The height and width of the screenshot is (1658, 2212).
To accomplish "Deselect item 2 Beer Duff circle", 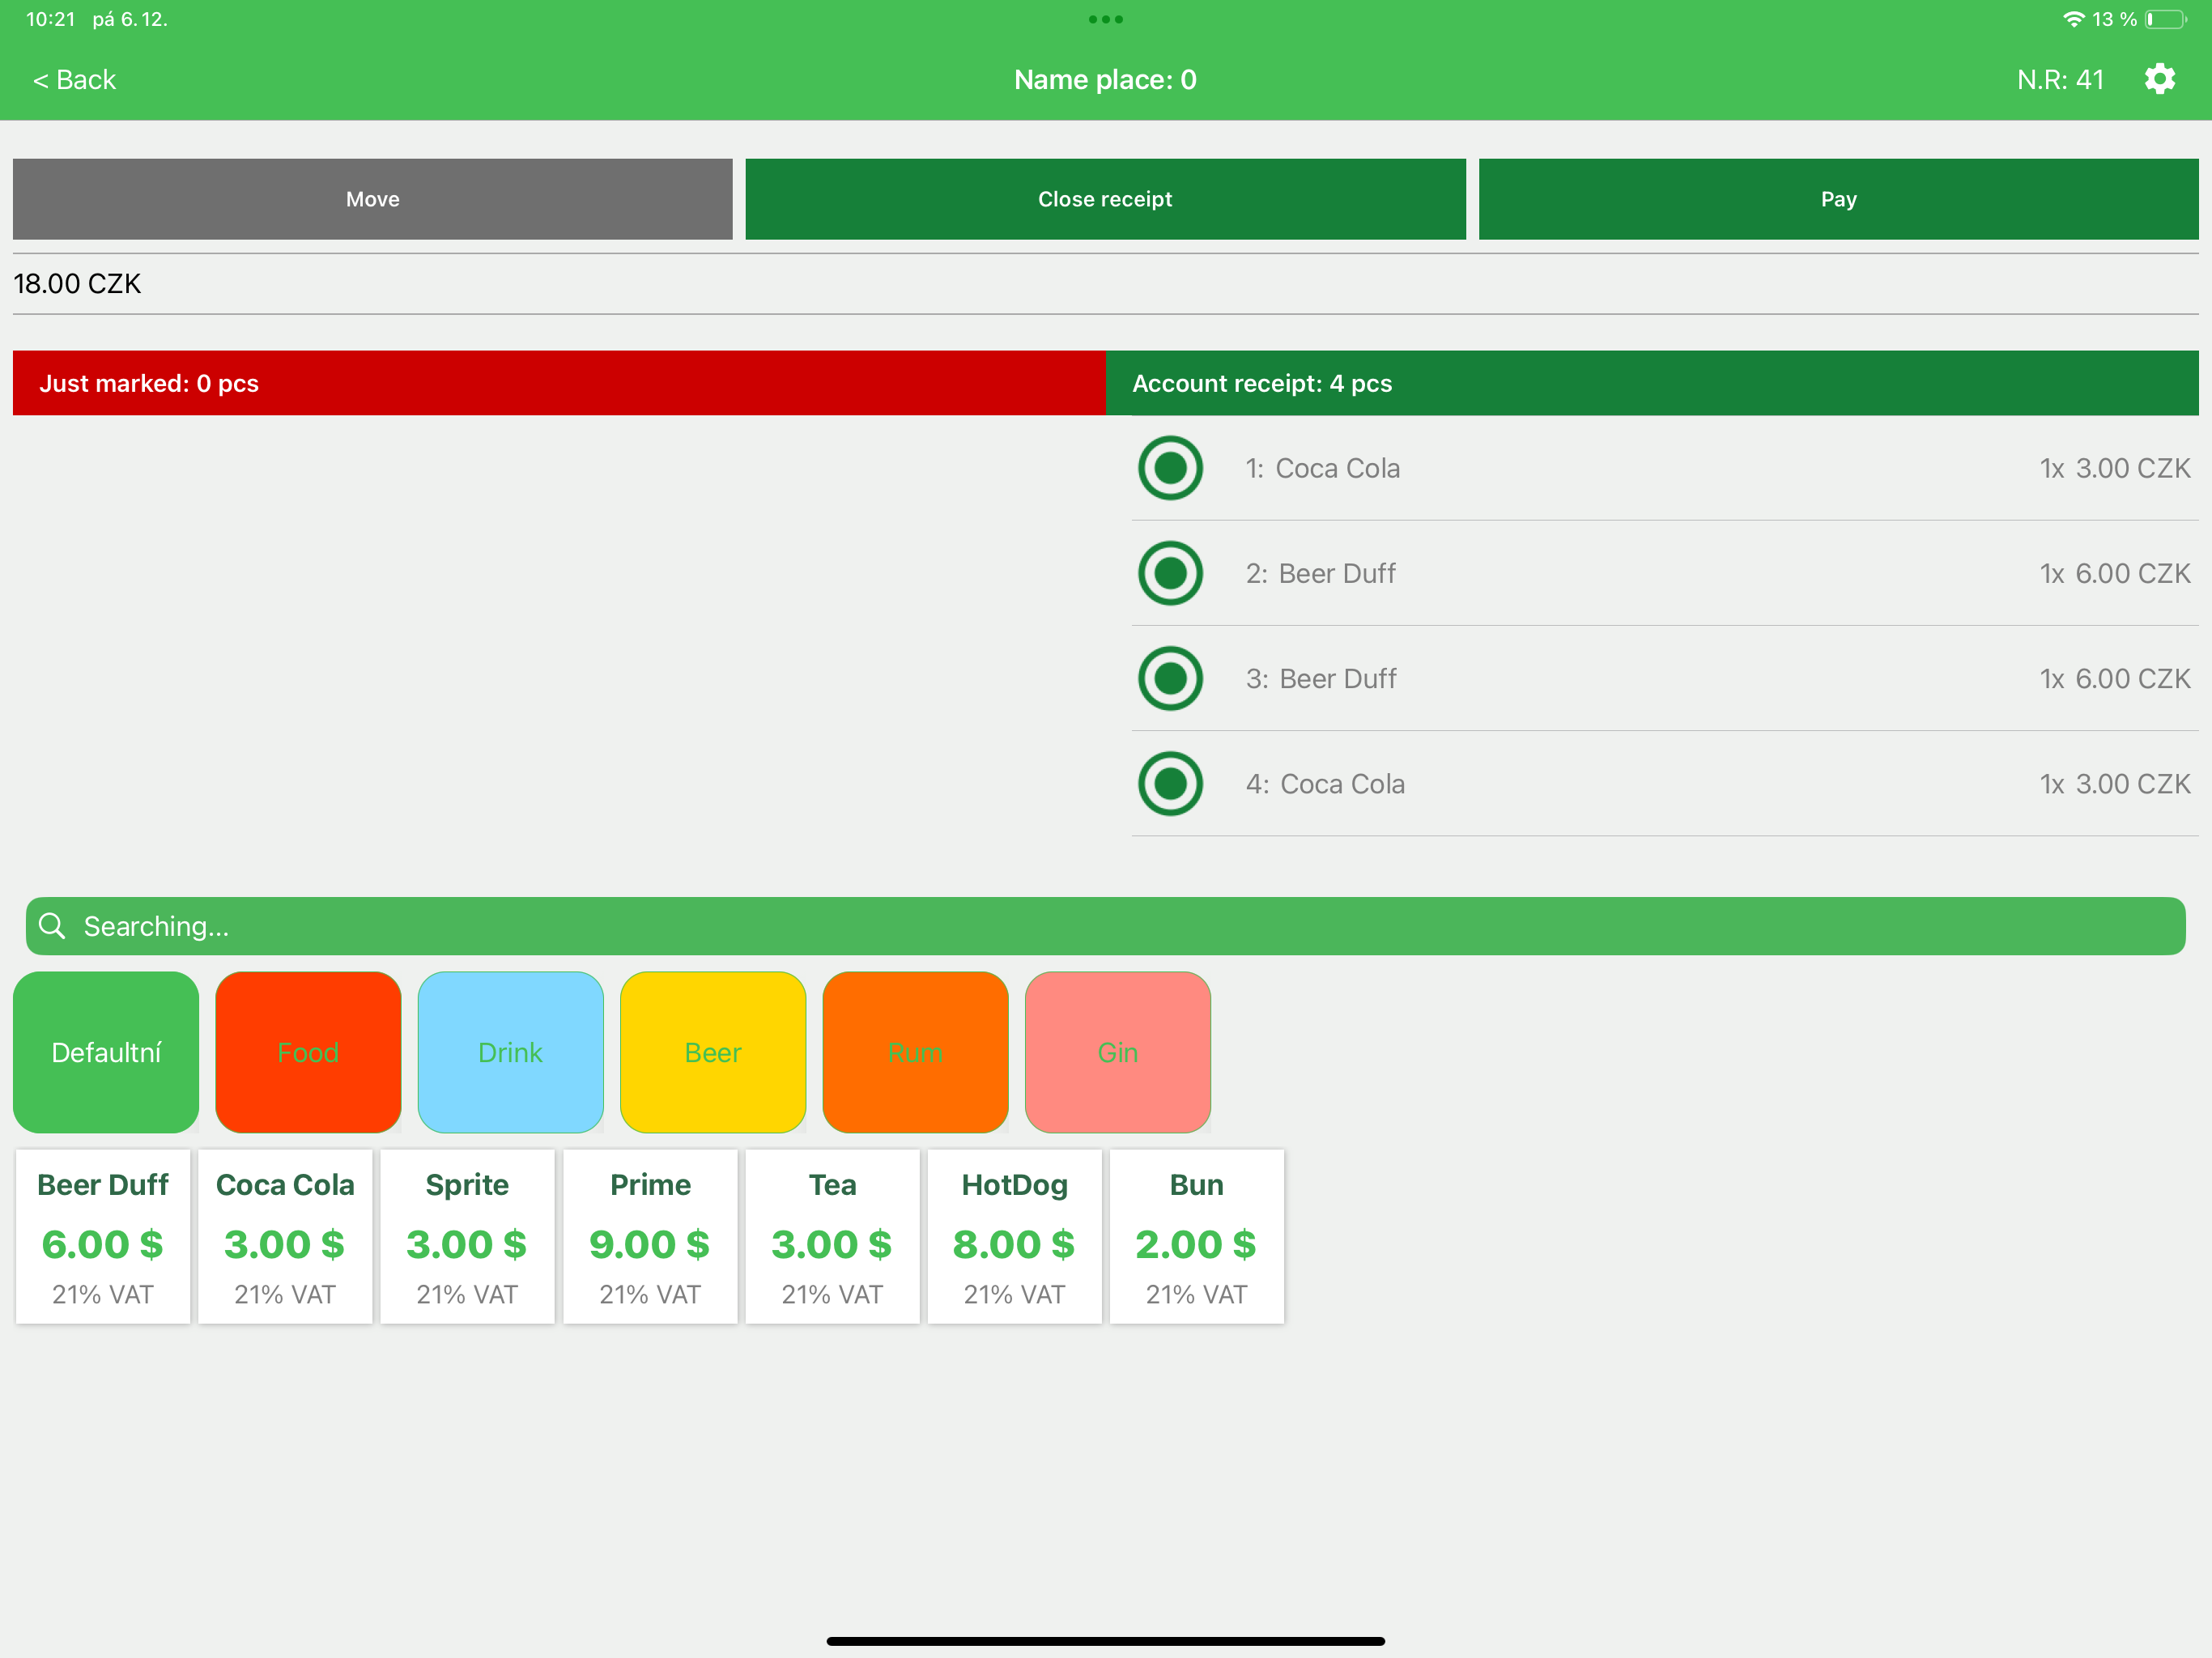I will pos(1169,573).
